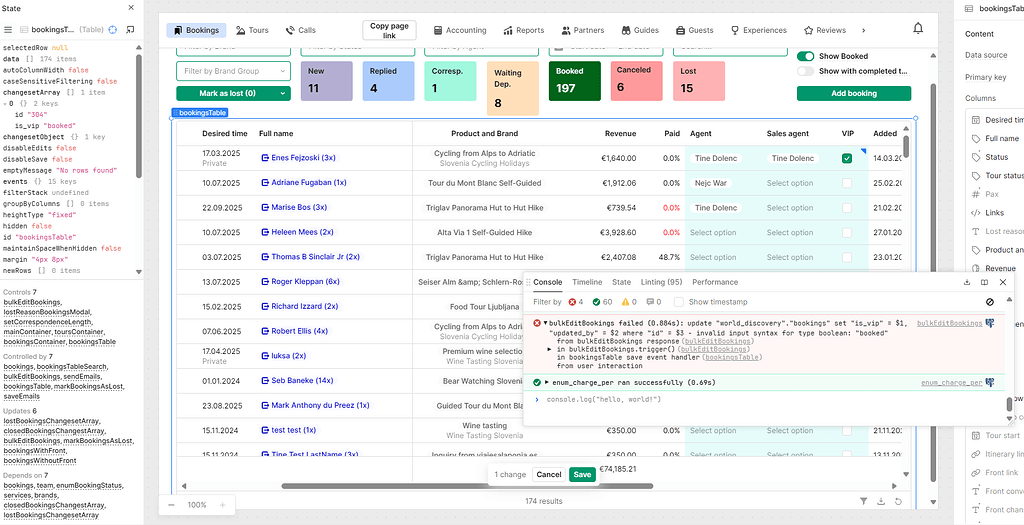Viewport: 1024px width, 525px height.
Task: Click the table refresh icon
Action: point(899,501)
